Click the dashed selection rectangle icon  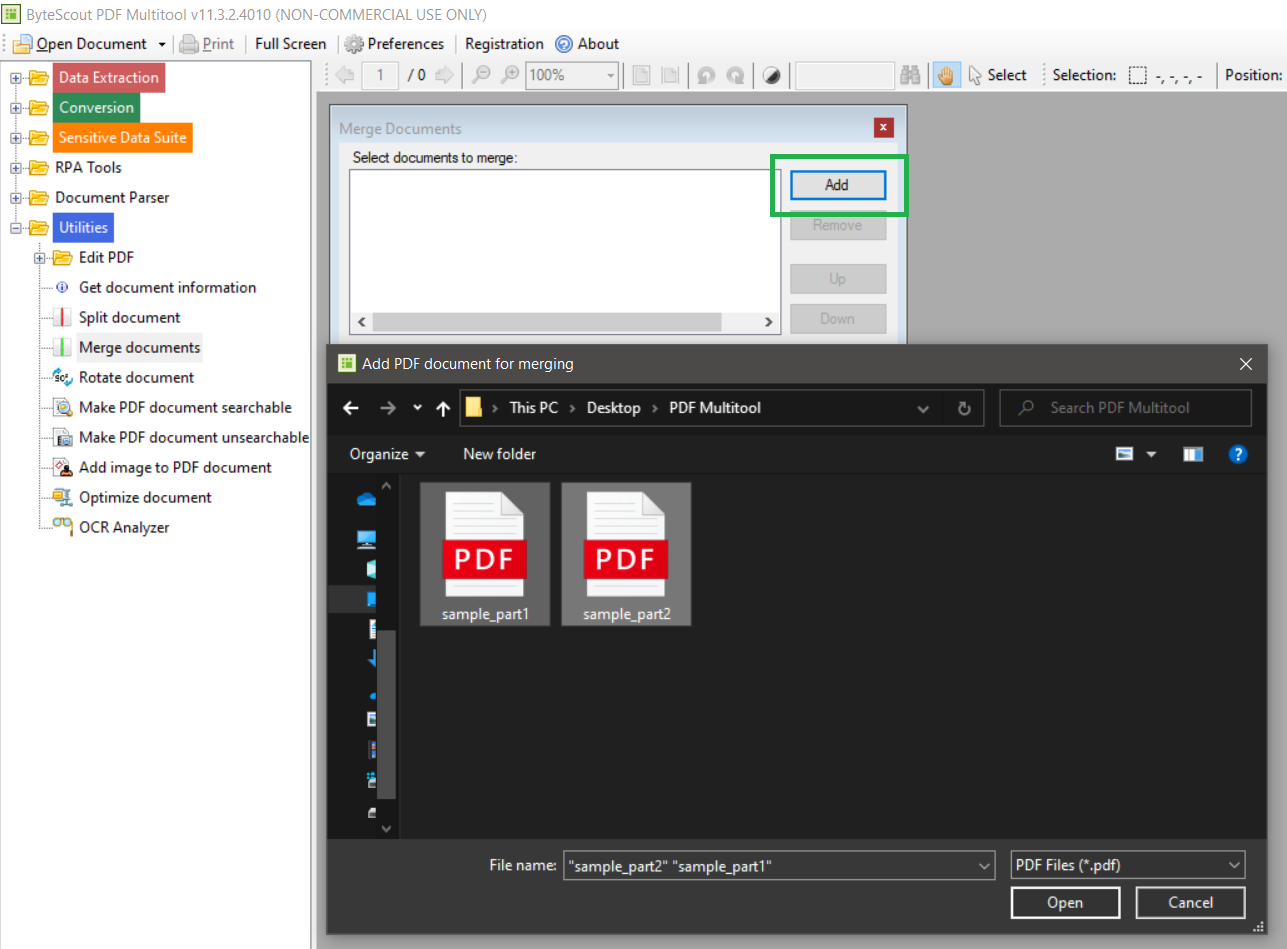coord(1137,75)
